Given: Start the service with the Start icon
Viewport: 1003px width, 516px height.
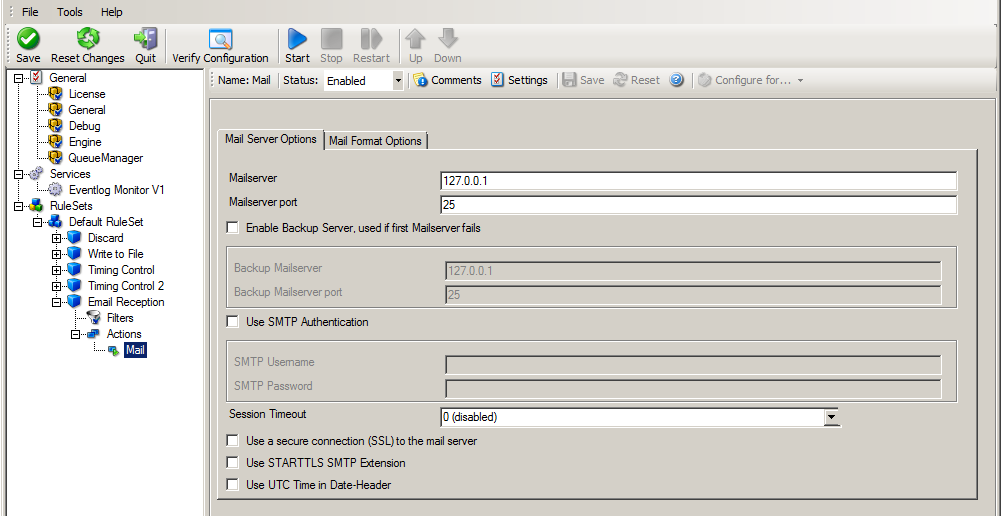Looking at the screenshot, I should tap(297, 40).
